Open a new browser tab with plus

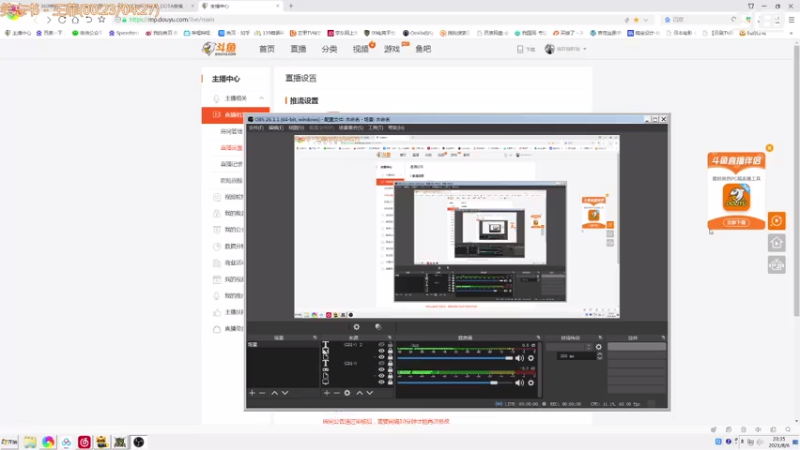291,6
